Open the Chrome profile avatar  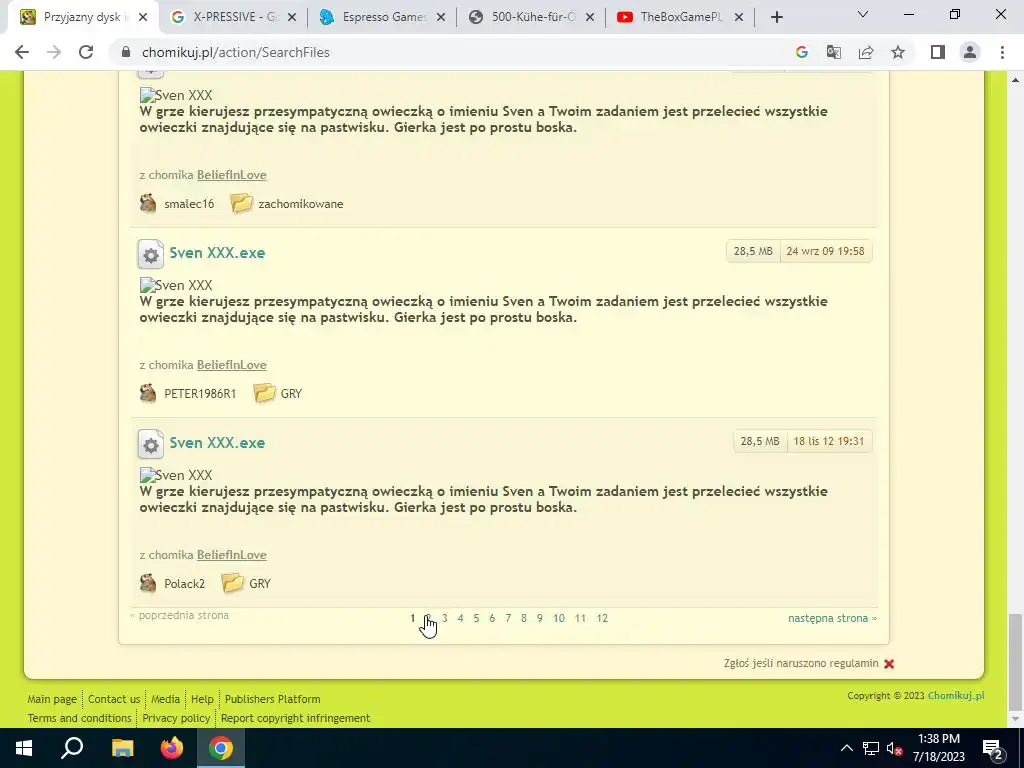(970, 52)
